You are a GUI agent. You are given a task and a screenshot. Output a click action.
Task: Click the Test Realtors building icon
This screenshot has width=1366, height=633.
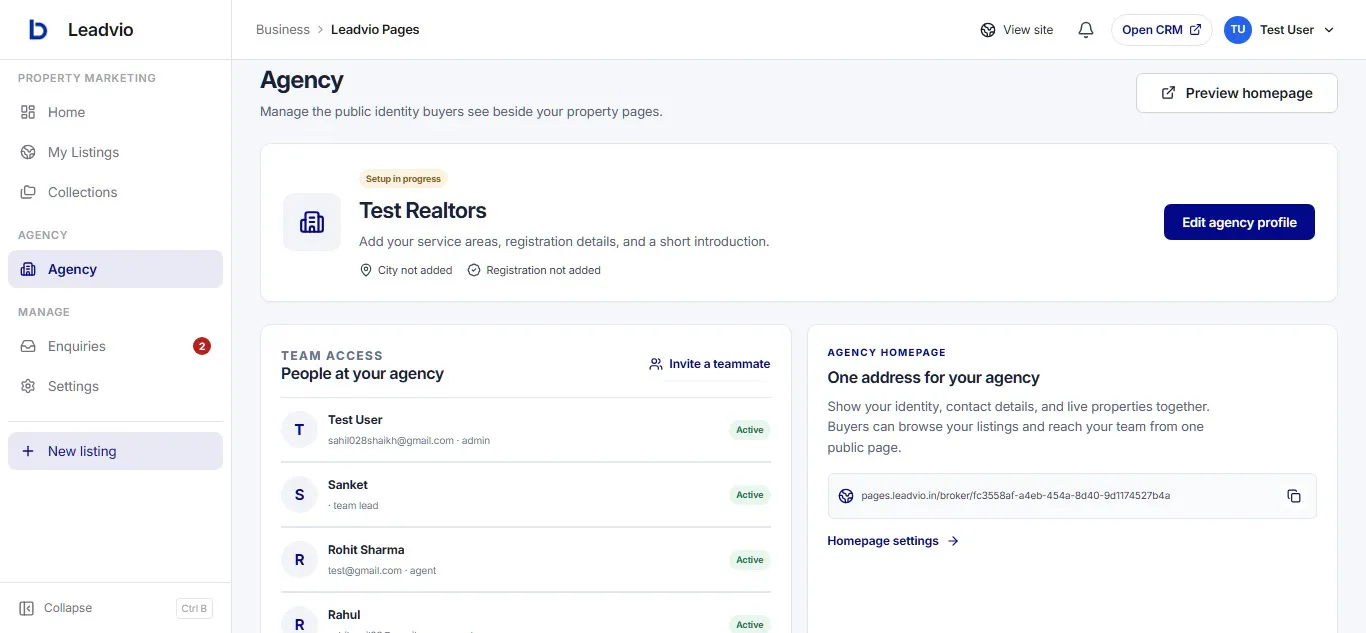(x=312, y=222)
